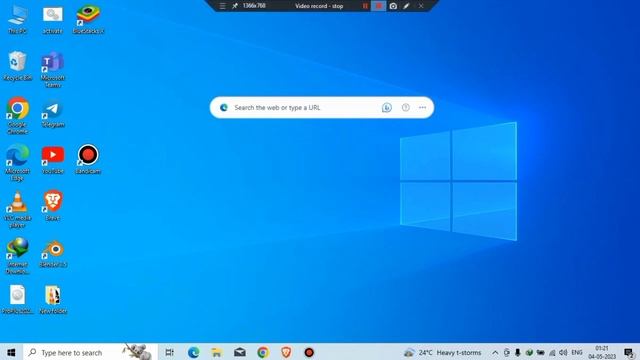Screen dimensions: 640x360
Task: Open the Windows Start menu
Action: click(x=11, y=352)
